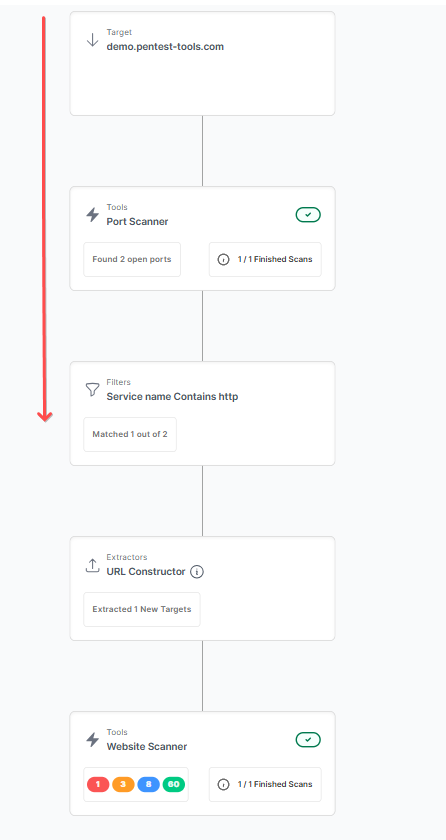Viewport: 446px width, 840px height.
Task: Click the URL Constructor info icon
Action: tap(197, 572)
